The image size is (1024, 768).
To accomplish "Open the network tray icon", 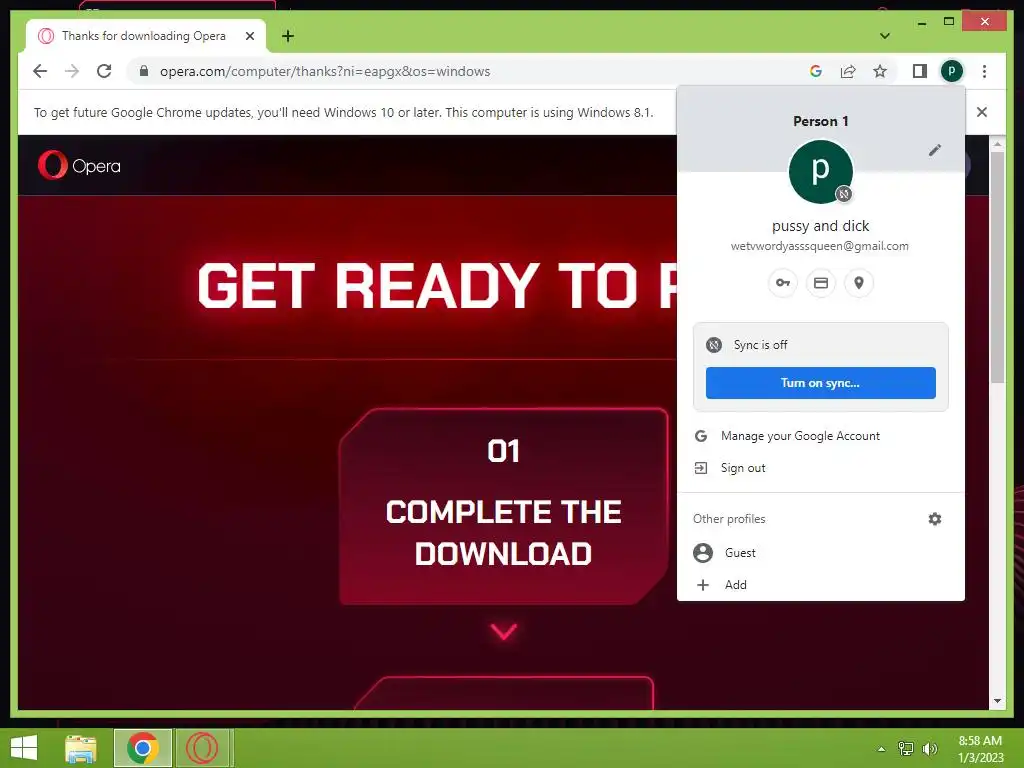I will tap(906, 748).
